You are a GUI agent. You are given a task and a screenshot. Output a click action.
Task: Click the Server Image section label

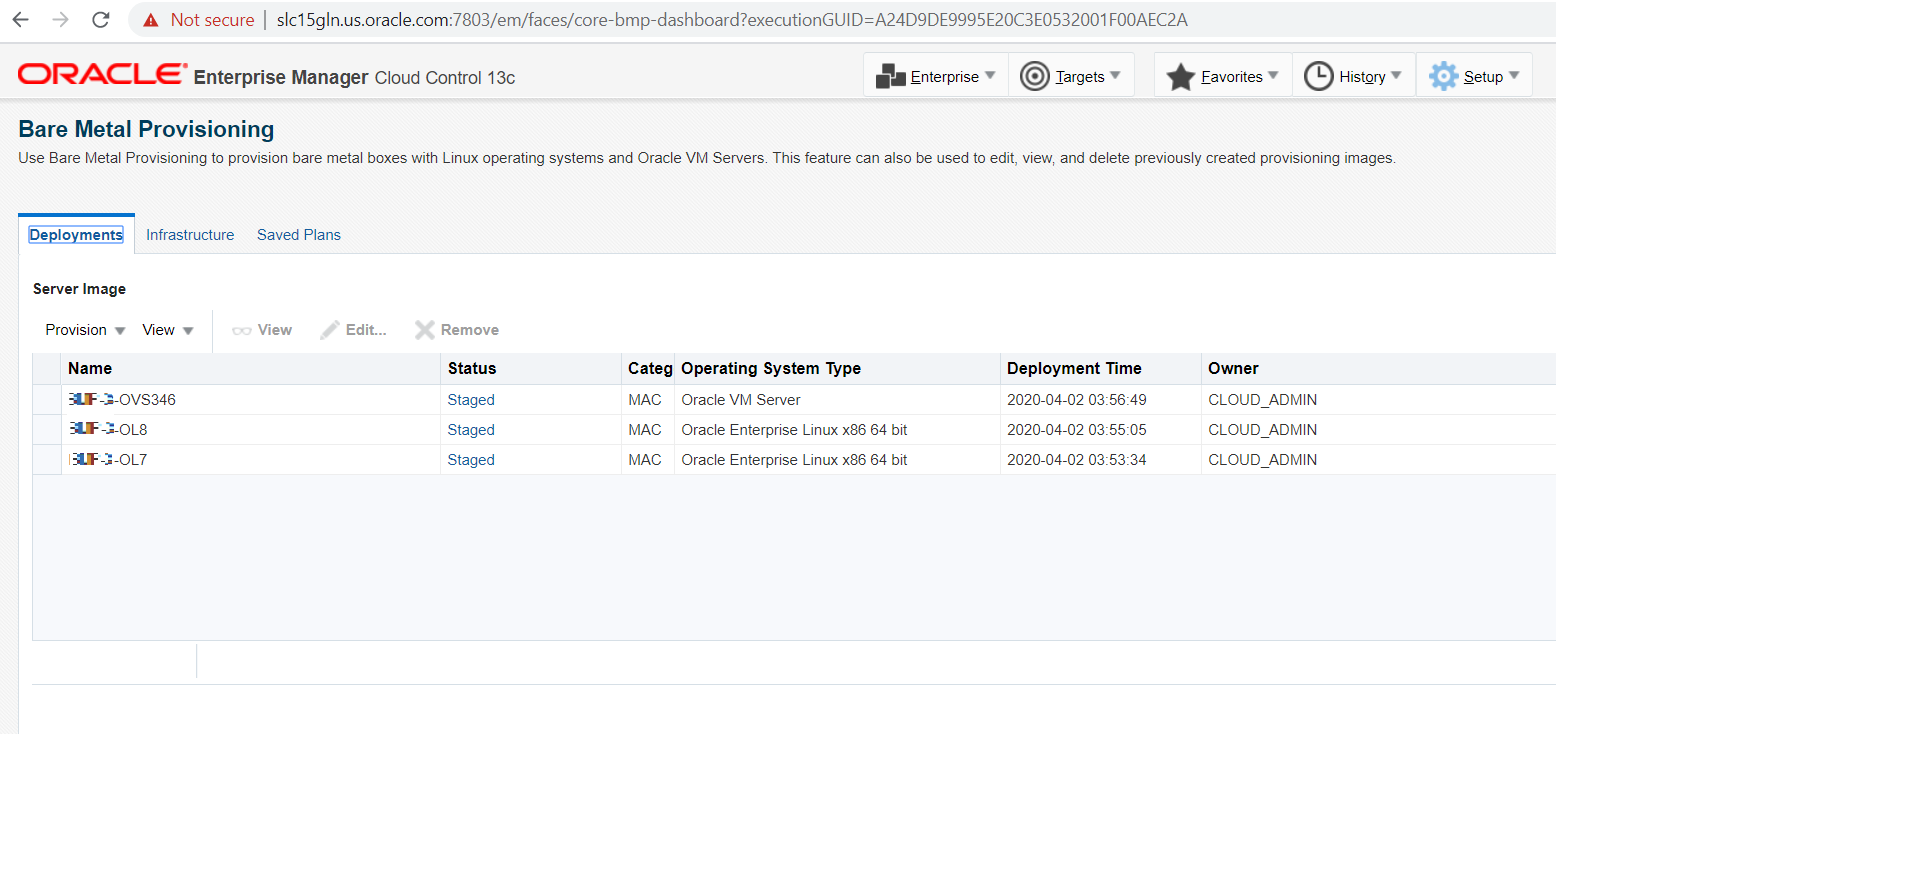tap(79, 289)
